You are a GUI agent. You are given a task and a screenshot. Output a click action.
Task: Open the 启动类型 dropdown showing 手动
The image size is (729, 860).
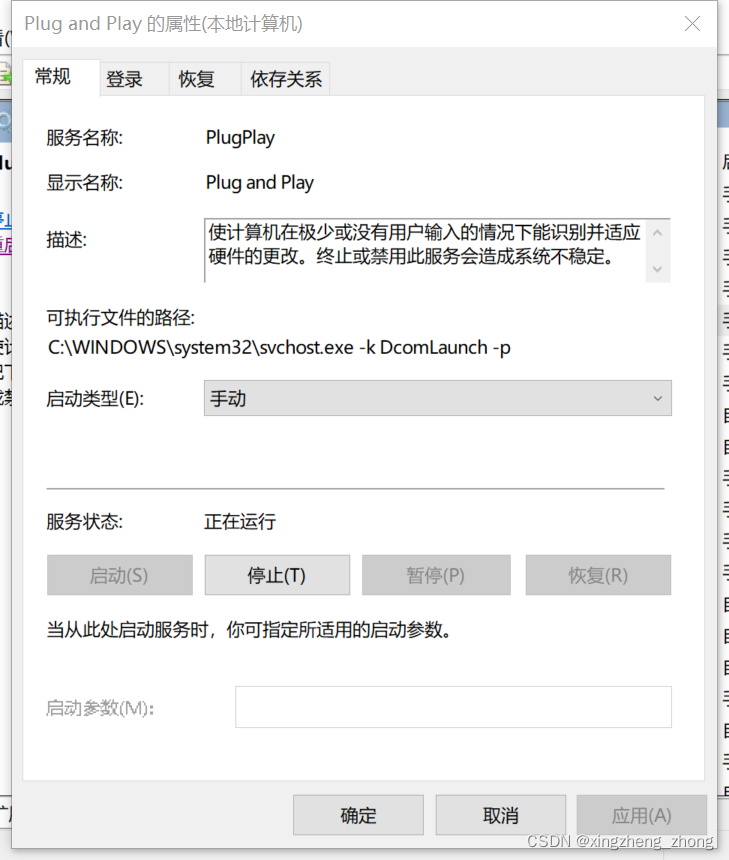[x=438, y=398]
